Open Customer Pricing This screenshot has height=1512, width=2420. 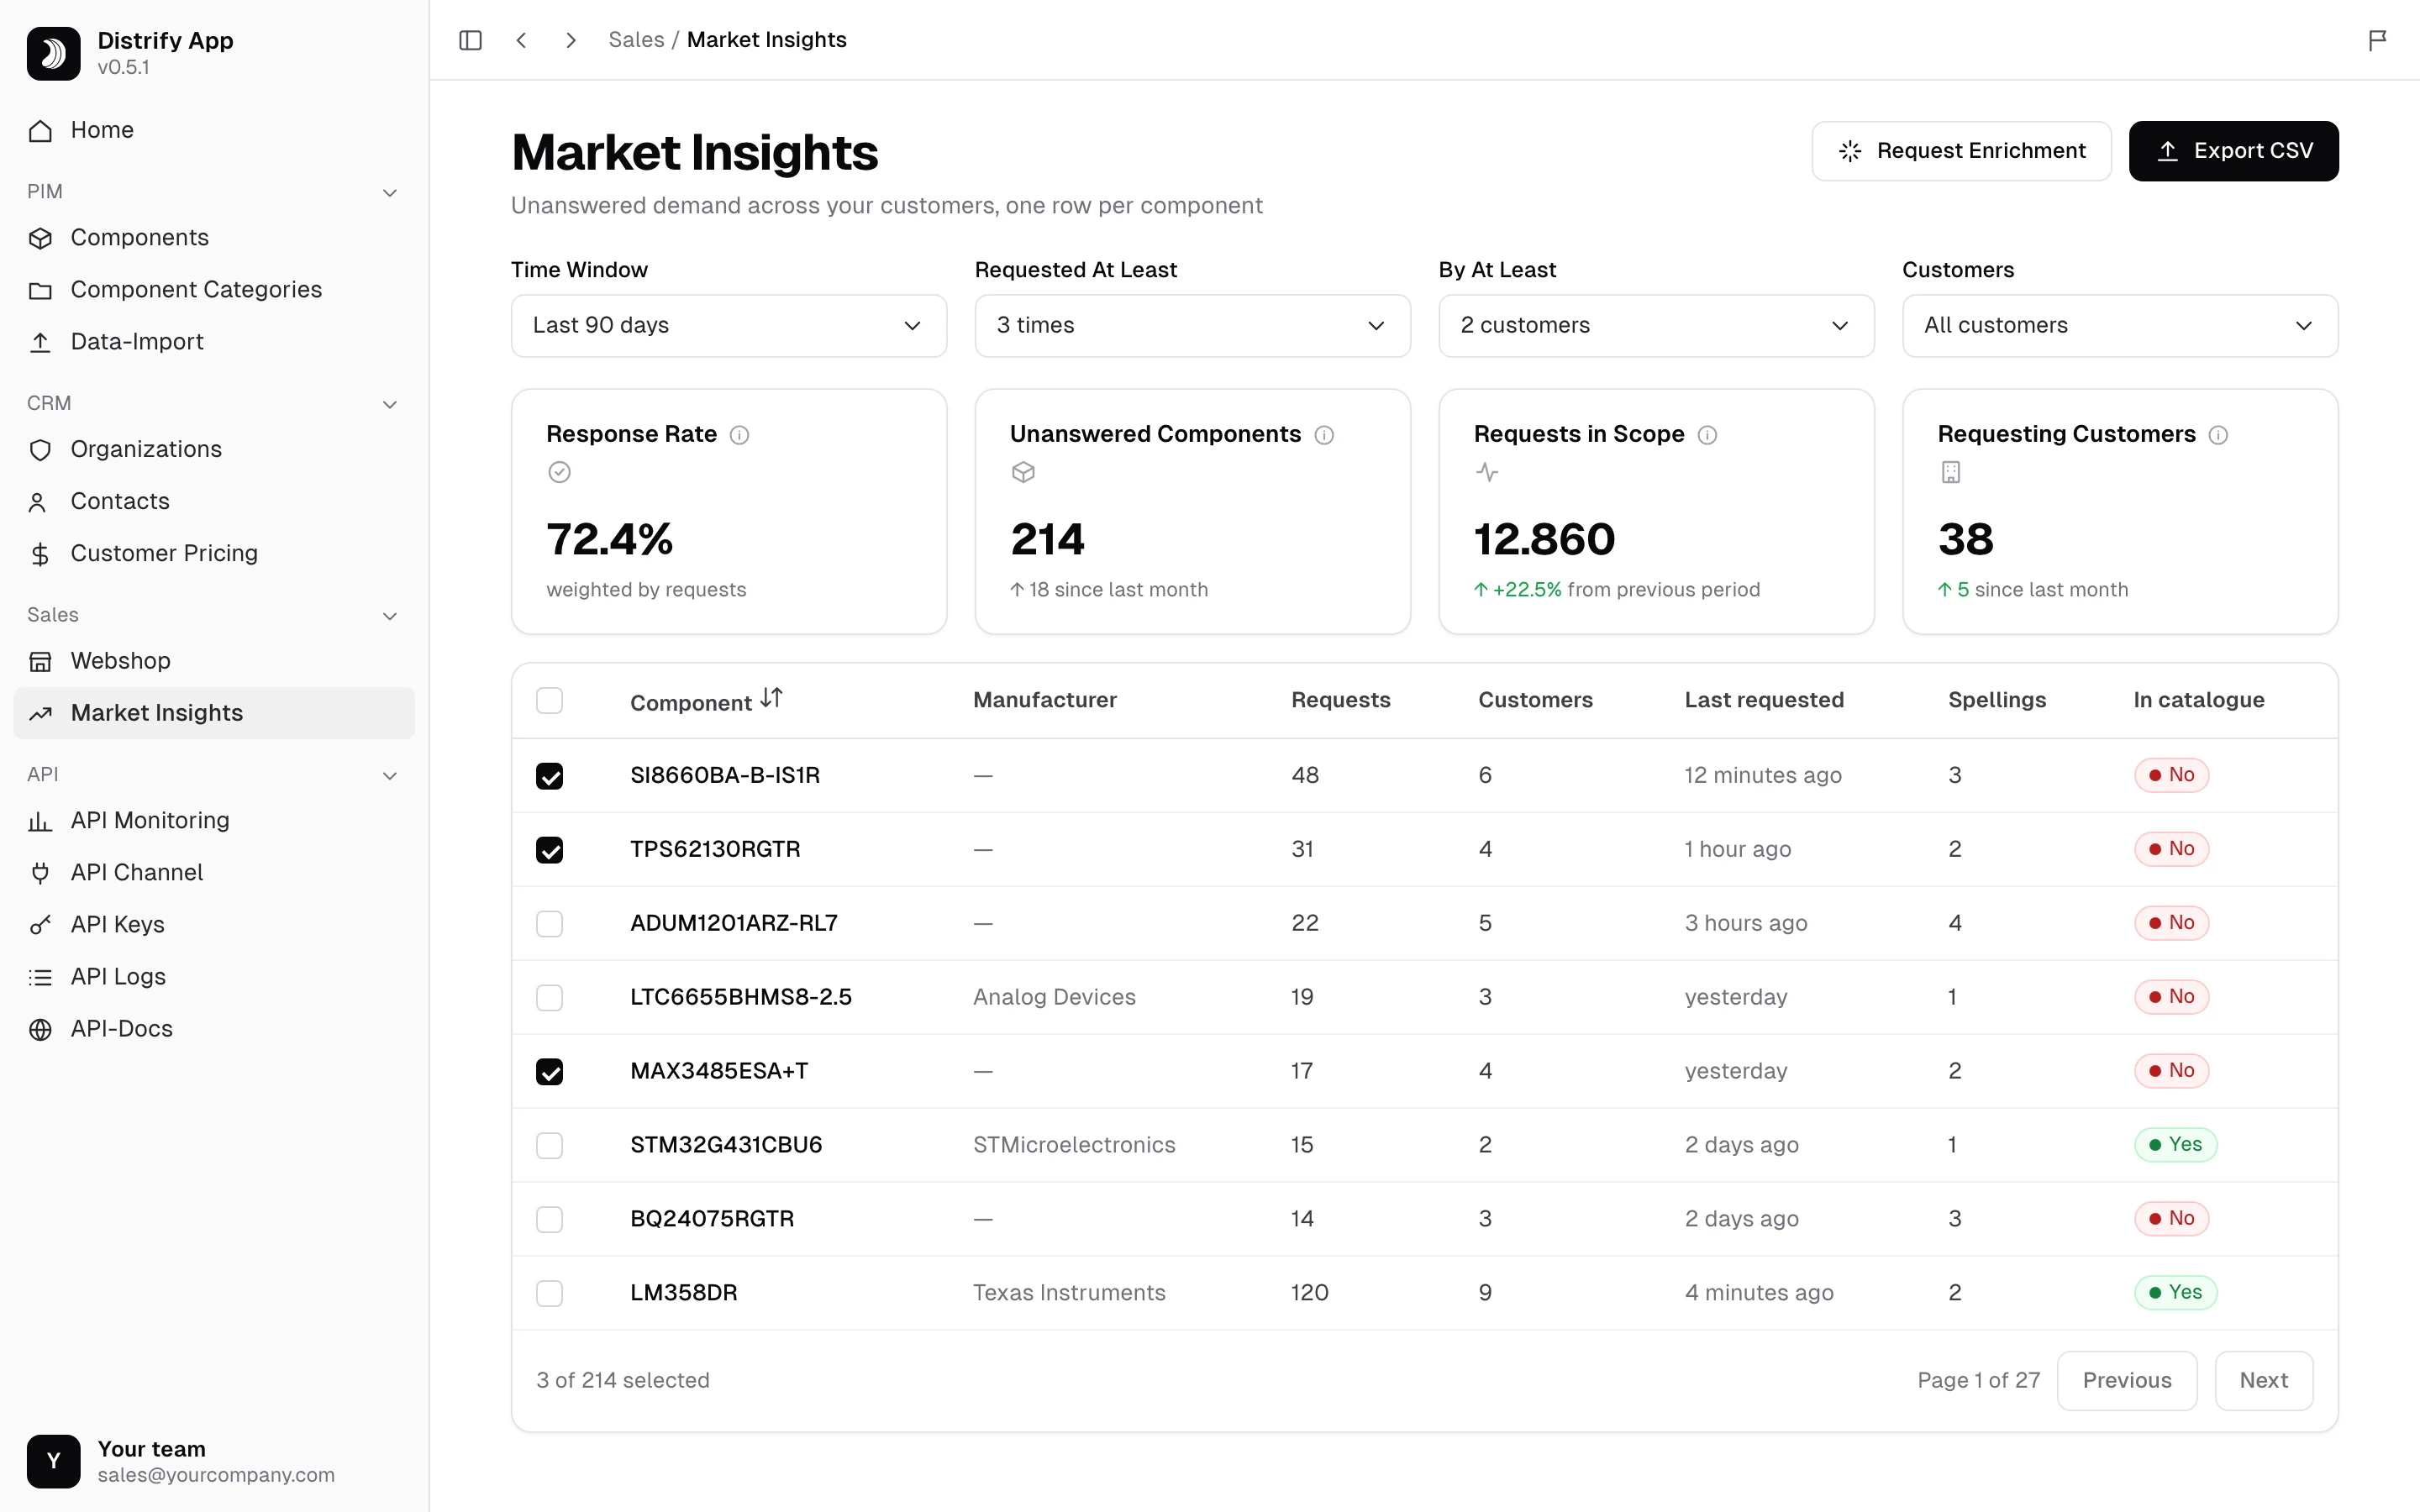point(214,554)
